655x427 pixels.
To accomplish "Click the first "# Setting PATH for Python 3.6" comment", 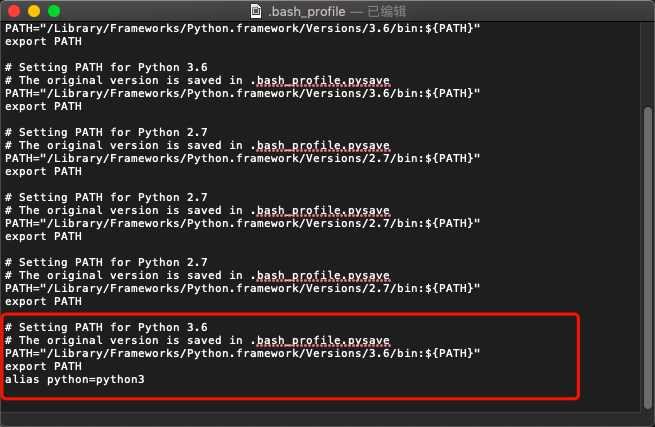I will tap(105, 67).
